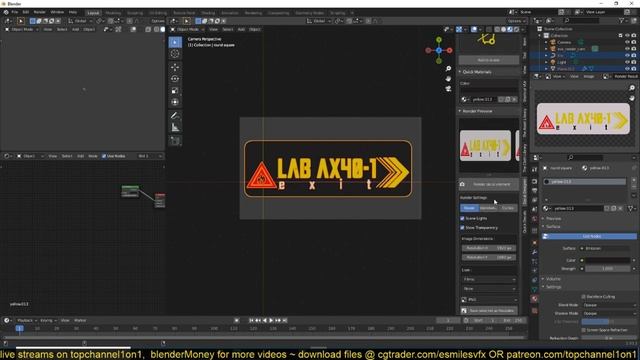The image size is (640, 360).
Task: Click the Playback menu in timeline
Action: point(27,320)
